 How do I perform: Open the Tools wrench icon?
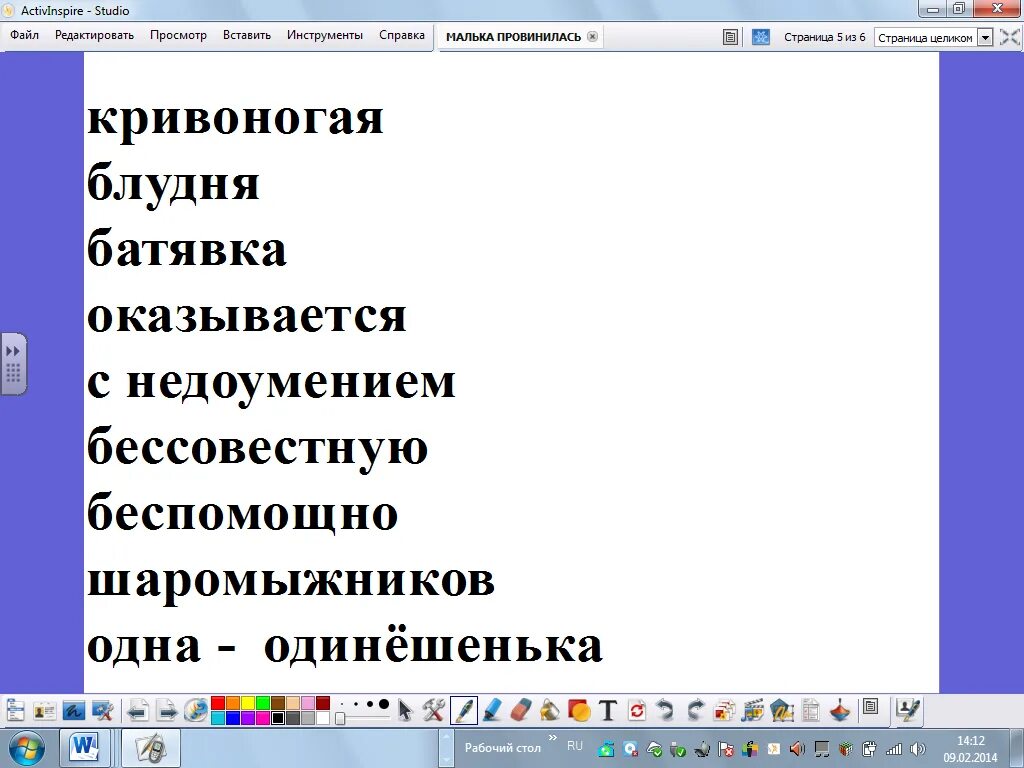pyautogui.click(x=433, y=710)
